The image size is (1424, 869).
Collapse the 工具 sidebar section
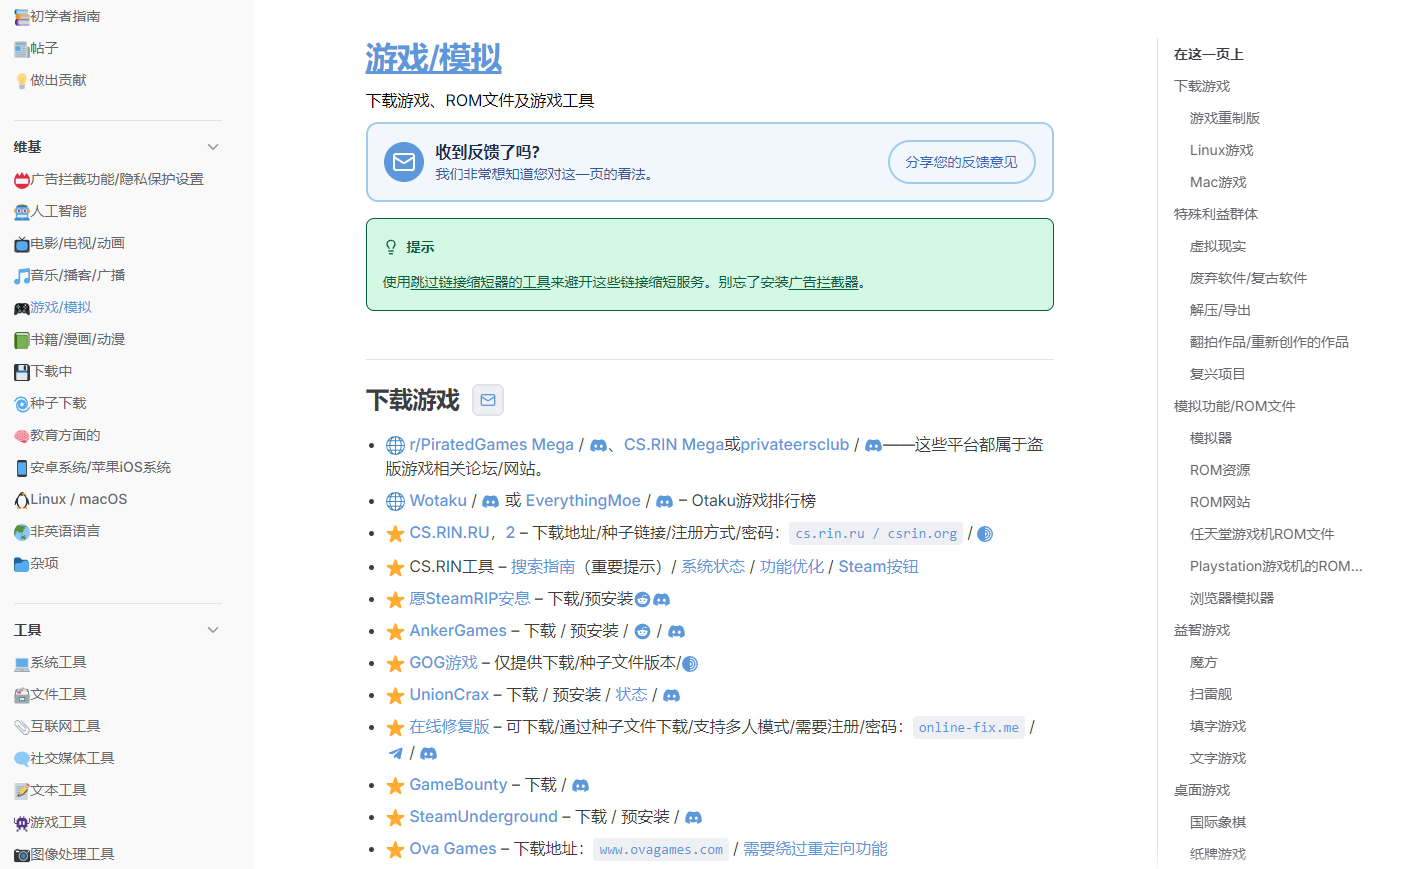click(212, 630)
